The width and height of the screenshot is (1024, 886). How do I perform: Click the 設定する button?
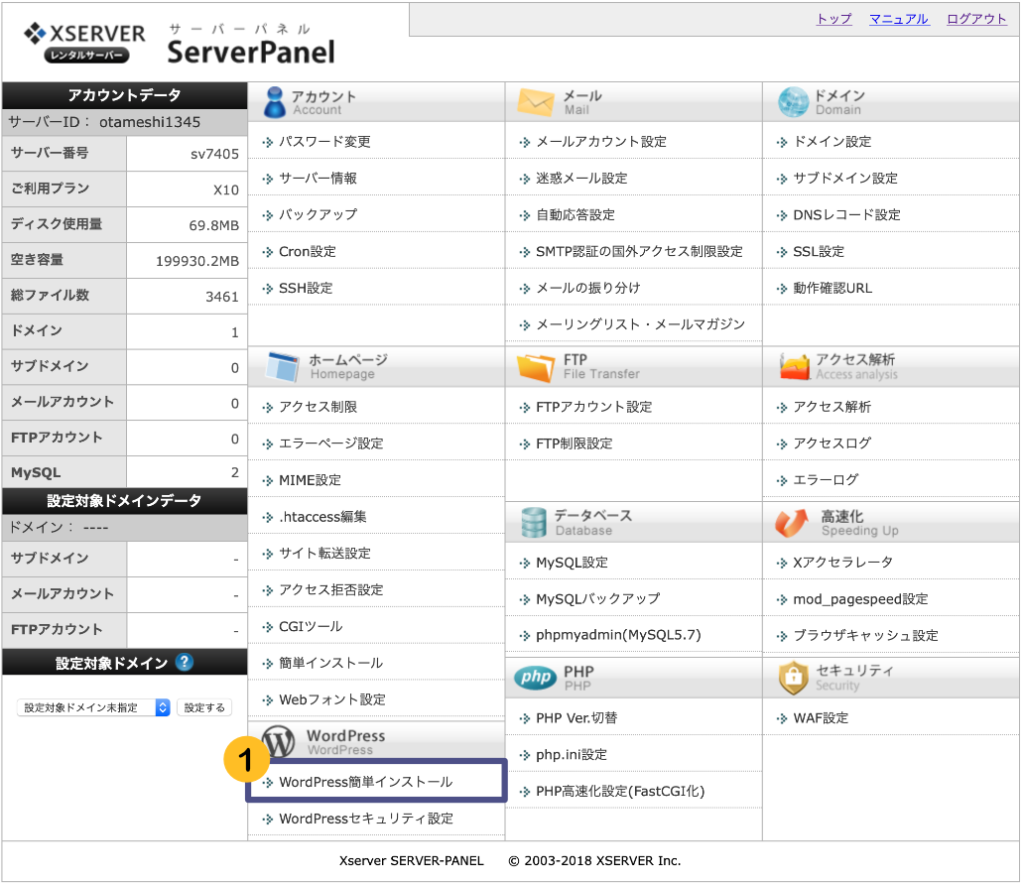[x=204, y=708]
